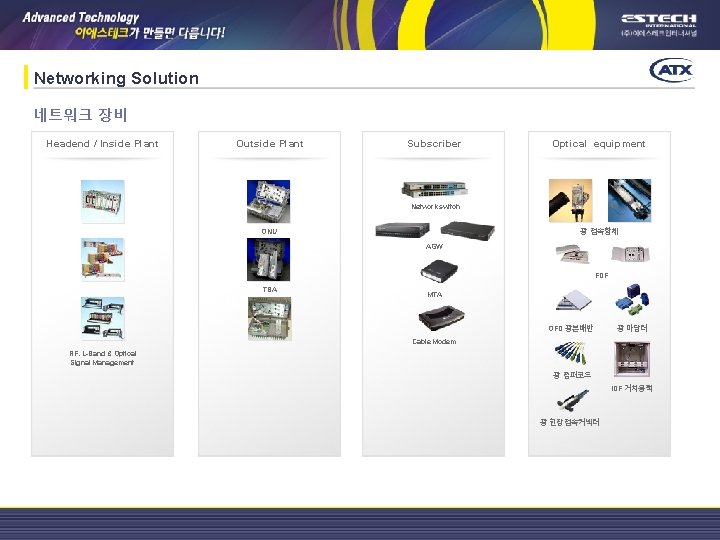720x540 pixels.
Task: Click the "TBA" label
Action: point(270,290)
